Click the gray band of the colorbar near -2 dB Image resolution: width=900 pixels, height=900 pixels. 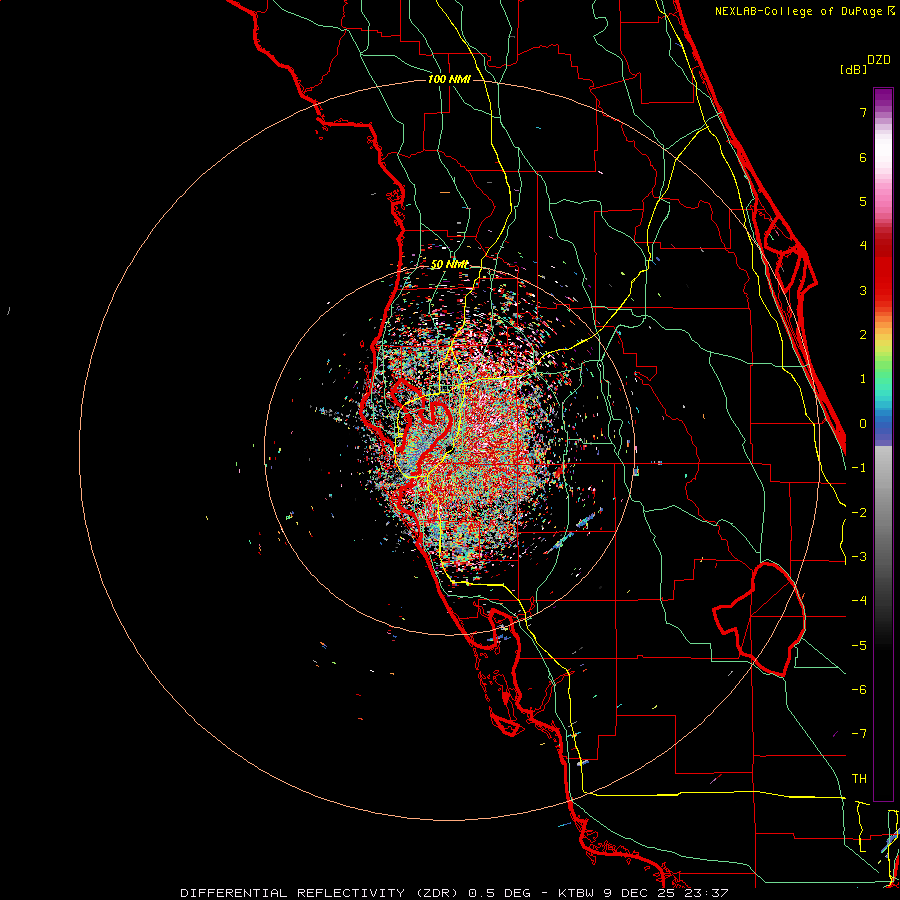[x=883, y=513]
